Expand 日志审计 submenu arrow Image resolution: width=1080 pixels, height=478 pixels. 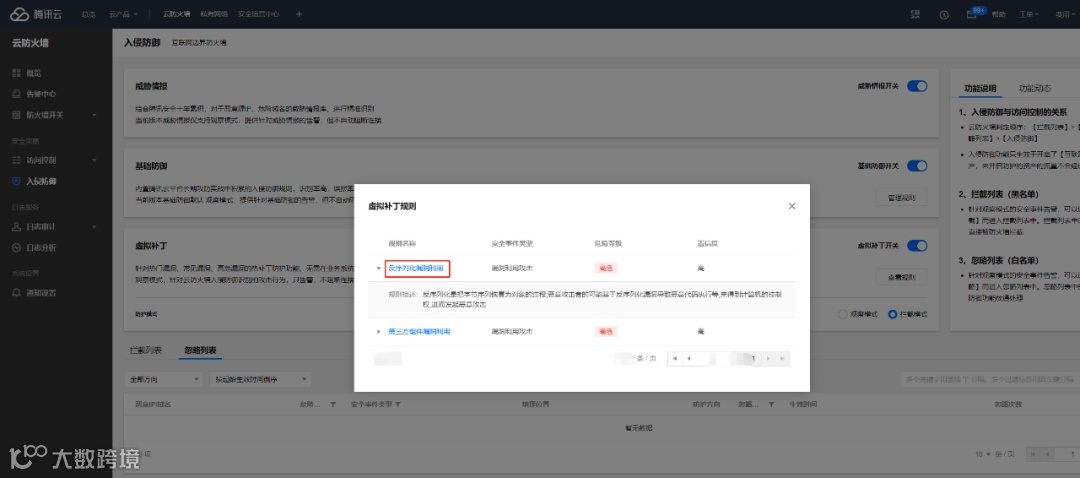click(94, 227)
